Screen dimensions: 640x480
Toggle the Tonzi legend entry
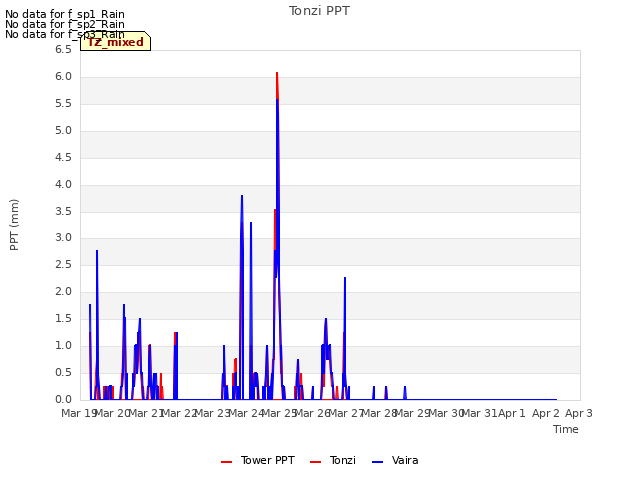pyautogui.click(x=333, y=460)
